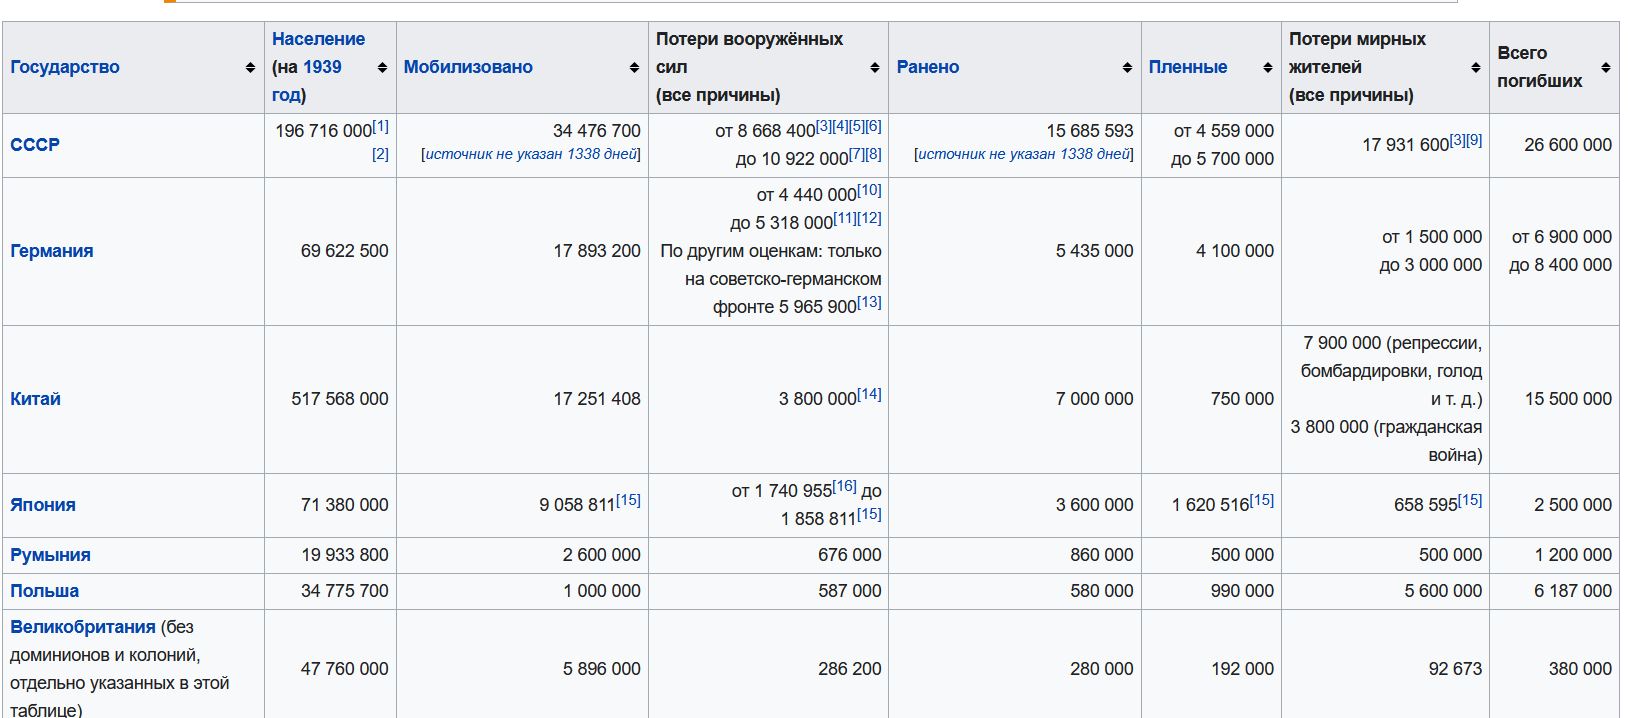
Task: Follow the Китай link
Action: point(35,399)
